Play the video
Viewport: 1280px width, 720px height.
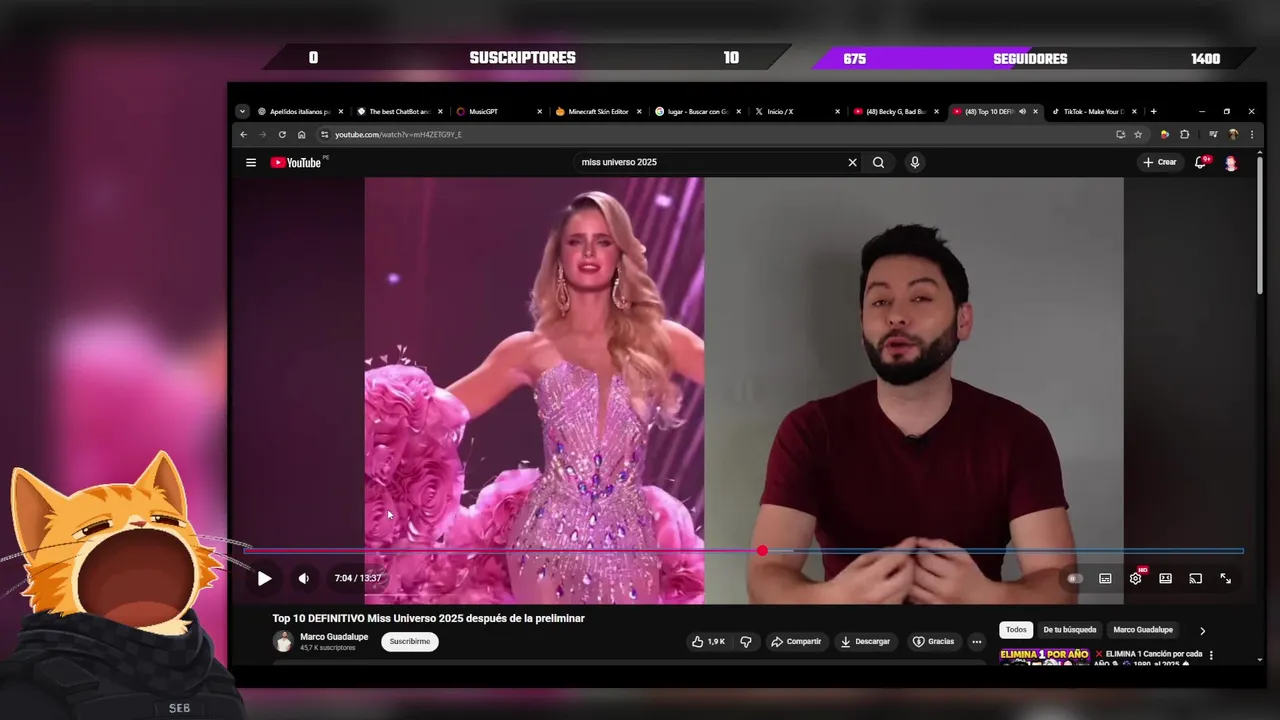(264, 578)
